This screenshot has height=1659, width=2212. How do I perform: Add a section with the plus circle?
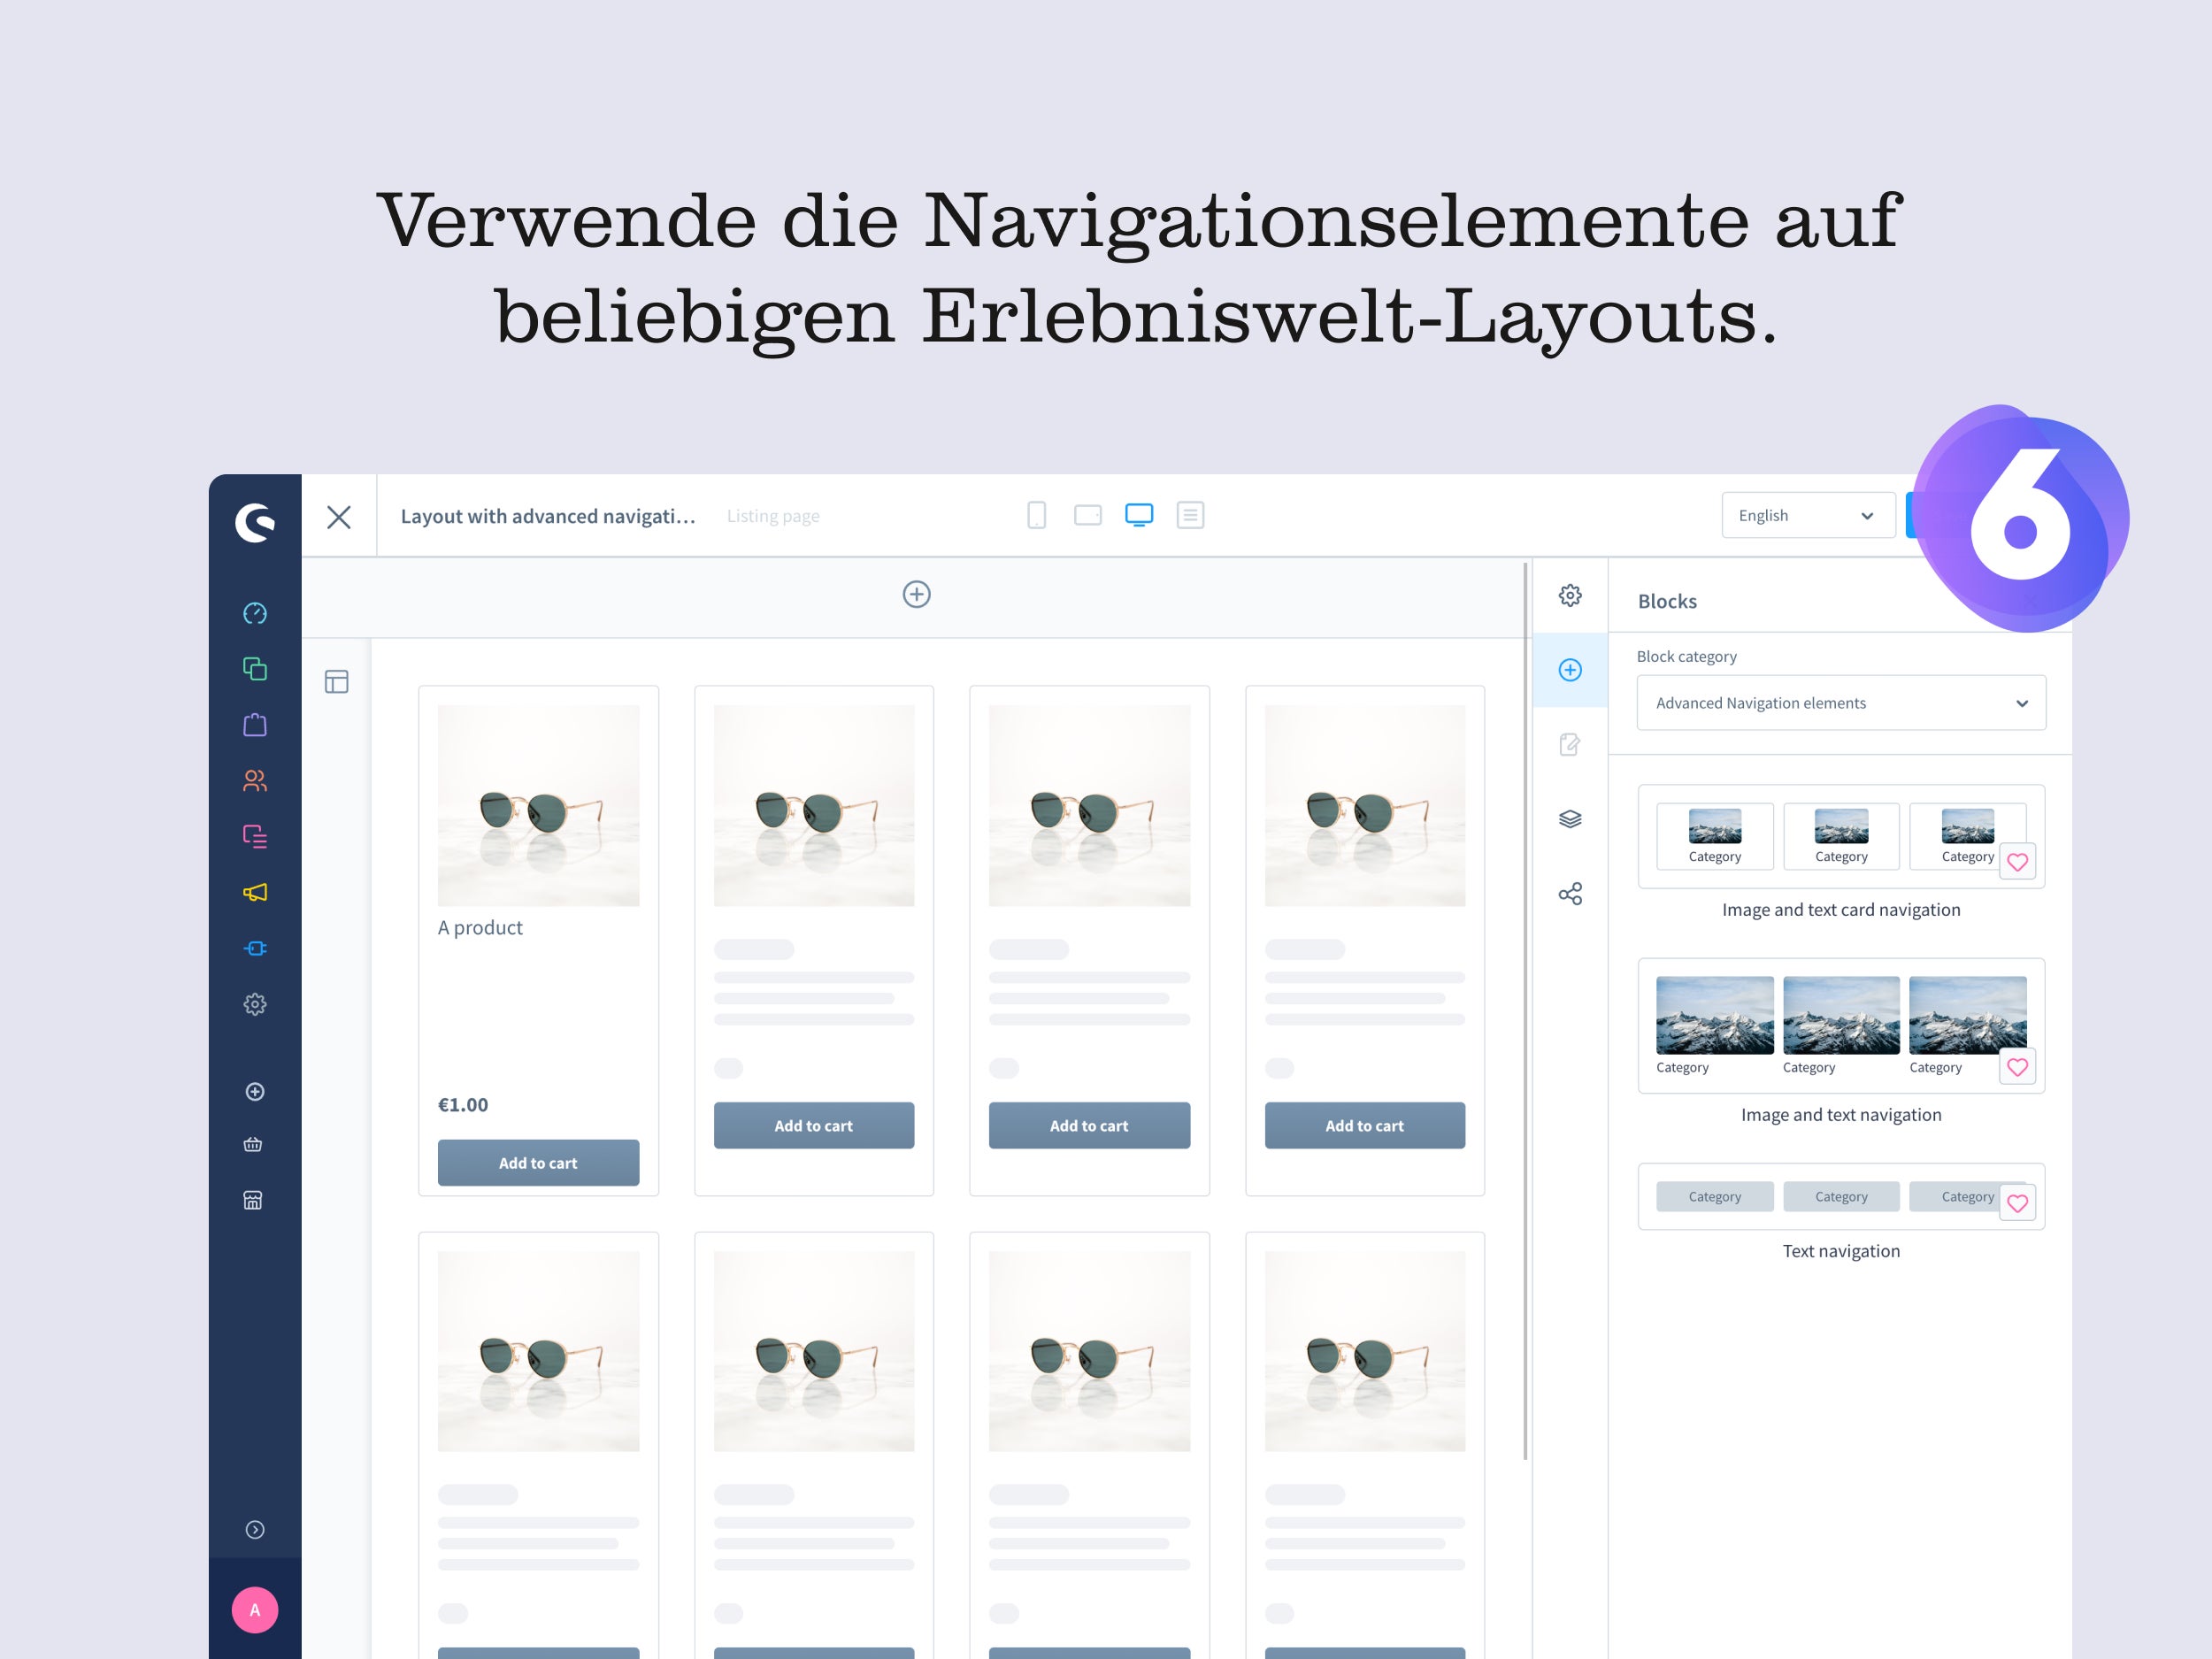coord(917,594)
